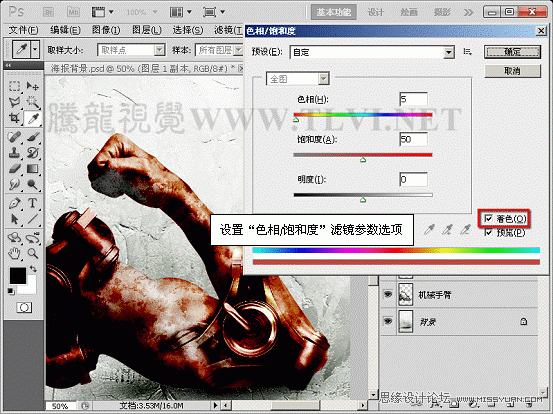Open the 图像(I) menu
This screenshot has width=553, height=414.
(x=106, y=30)
